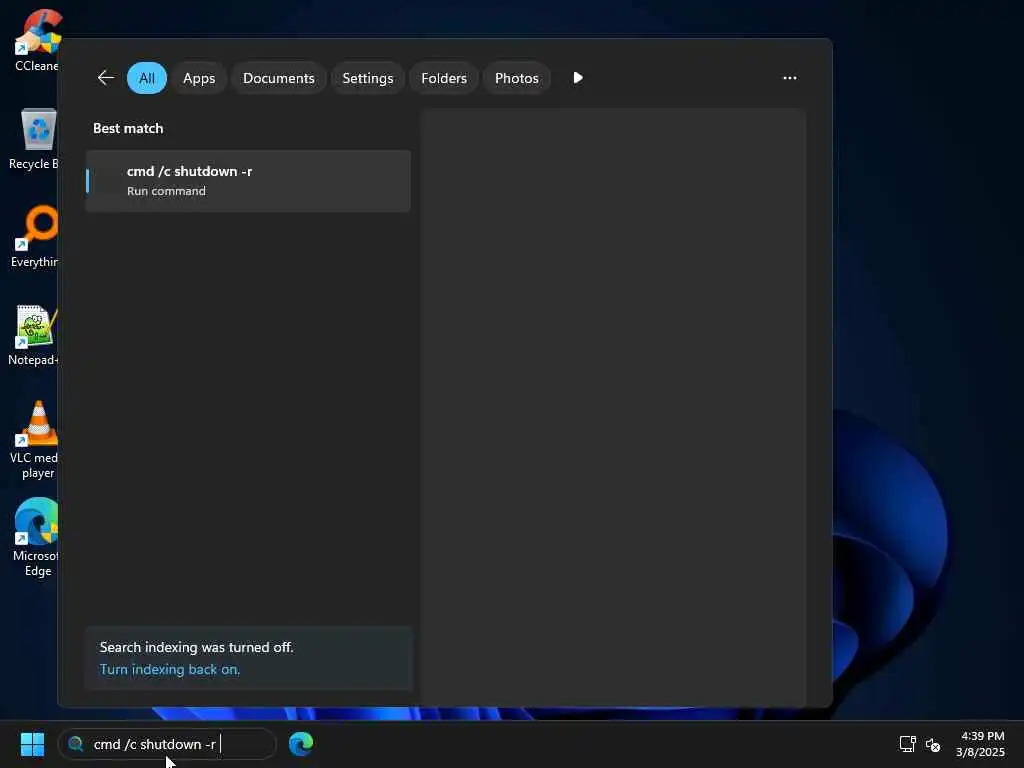Switch to the Photos filter
Screen dimensions: 1024x768
pos(517,78)
